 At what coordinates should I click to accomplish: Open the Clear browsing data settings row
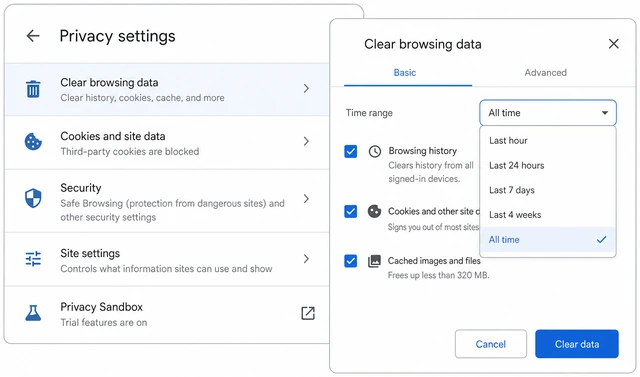[167, 89]
